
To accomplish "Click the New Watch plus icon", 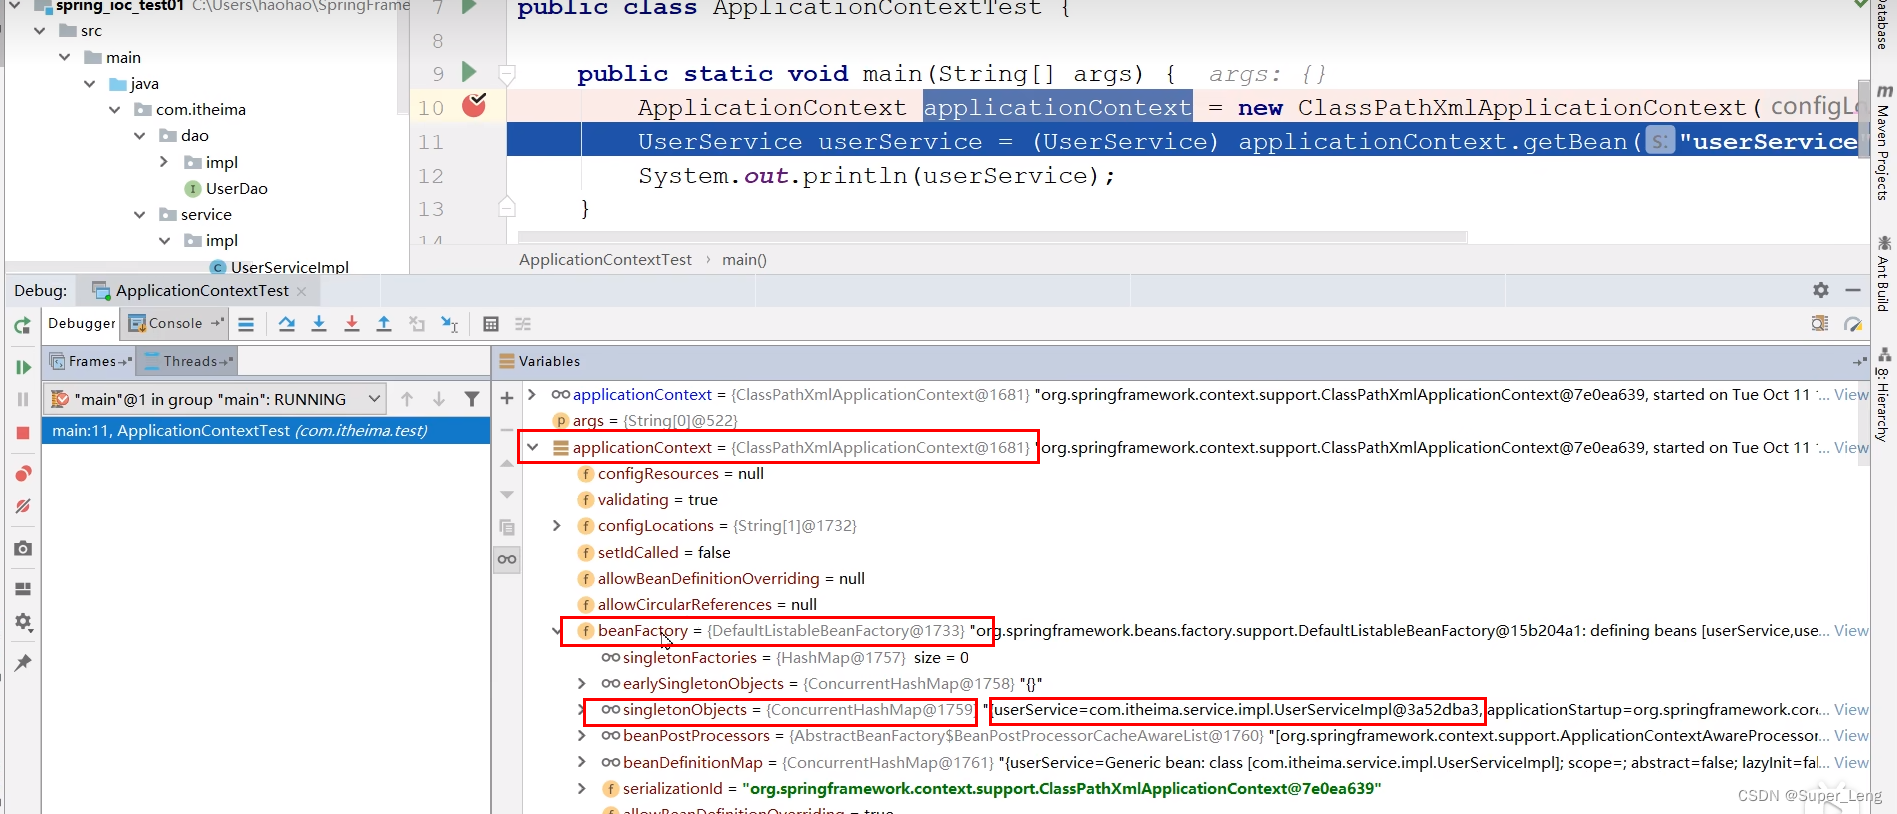I will (507, 398).
